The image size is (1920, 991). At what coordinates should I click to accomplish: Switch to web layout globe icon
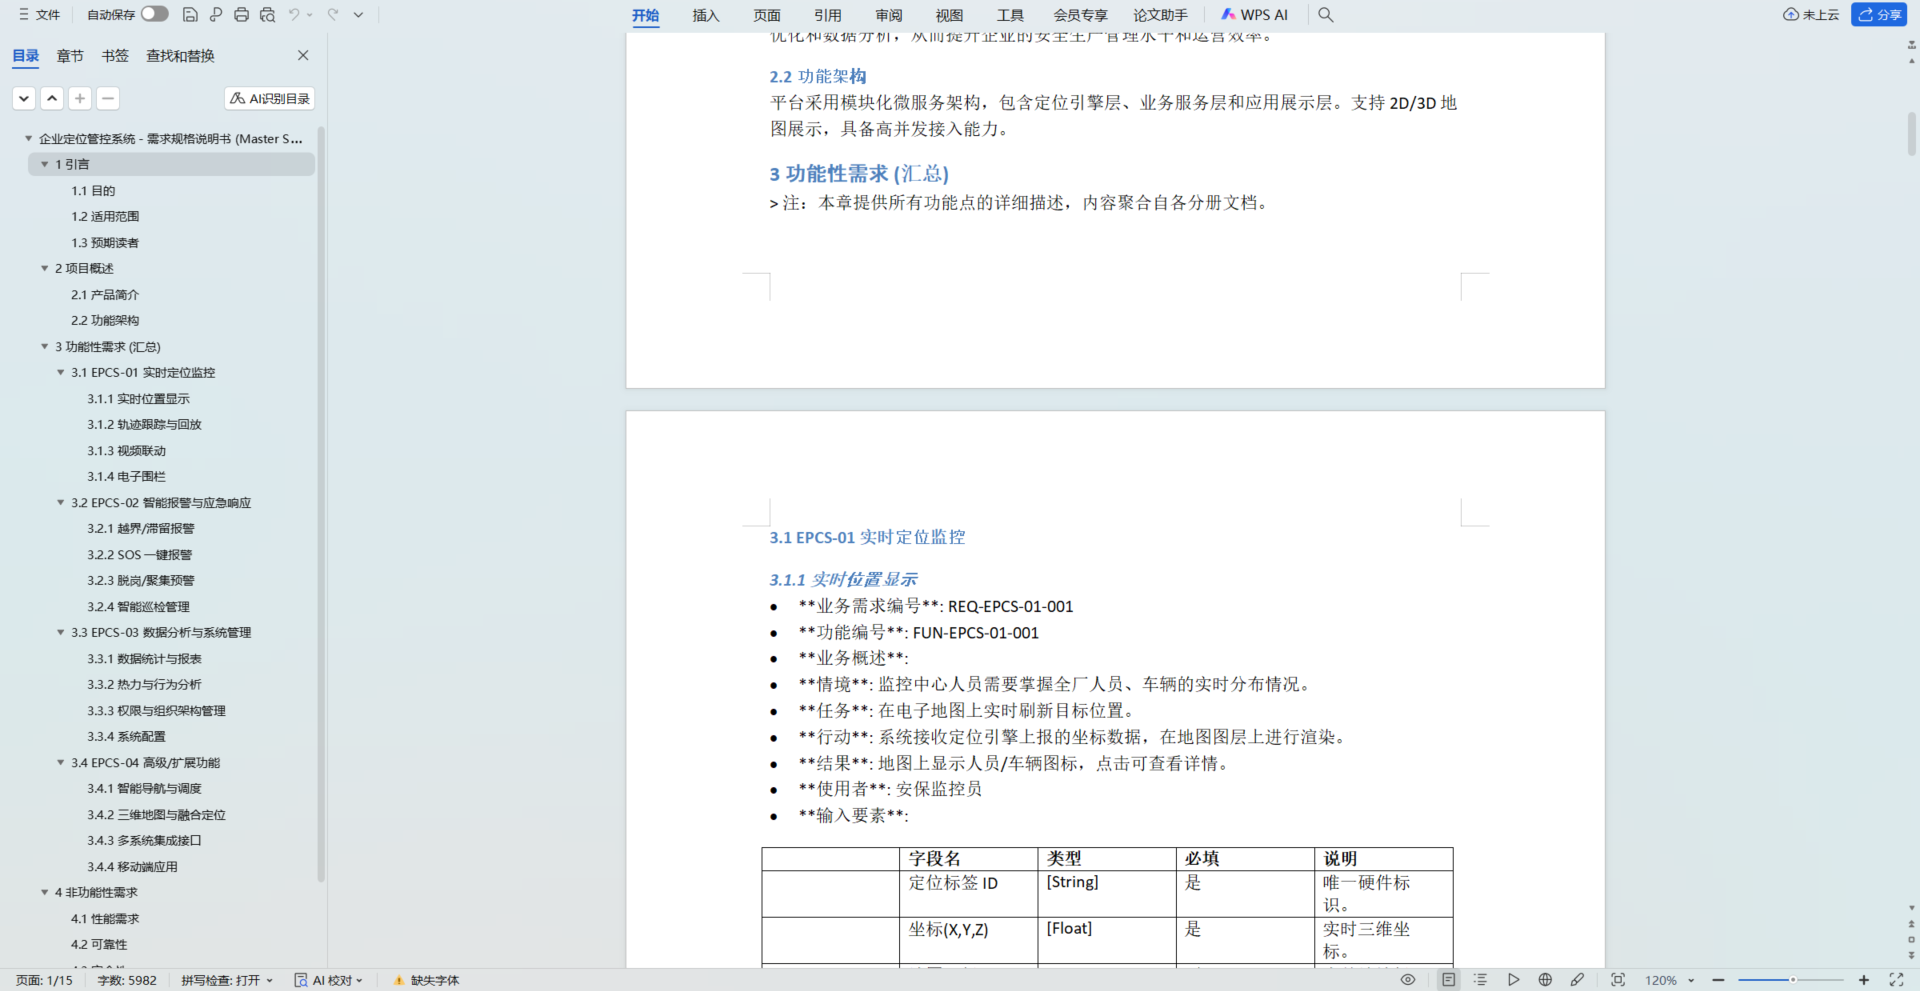tap(1545, 980)
